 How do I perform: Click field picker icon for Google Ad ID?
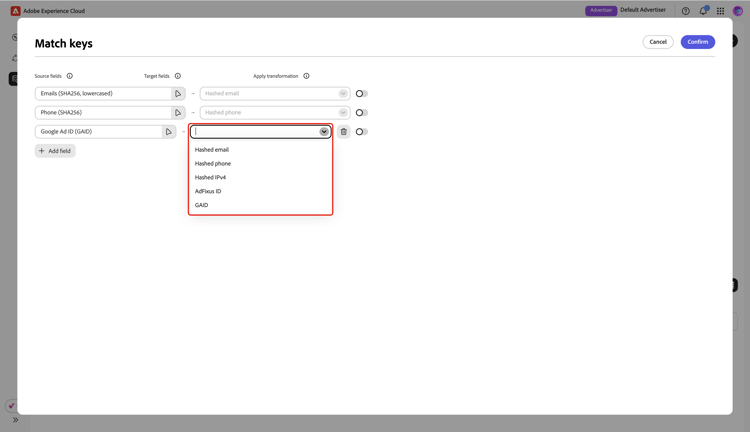[x=169, y=132]
